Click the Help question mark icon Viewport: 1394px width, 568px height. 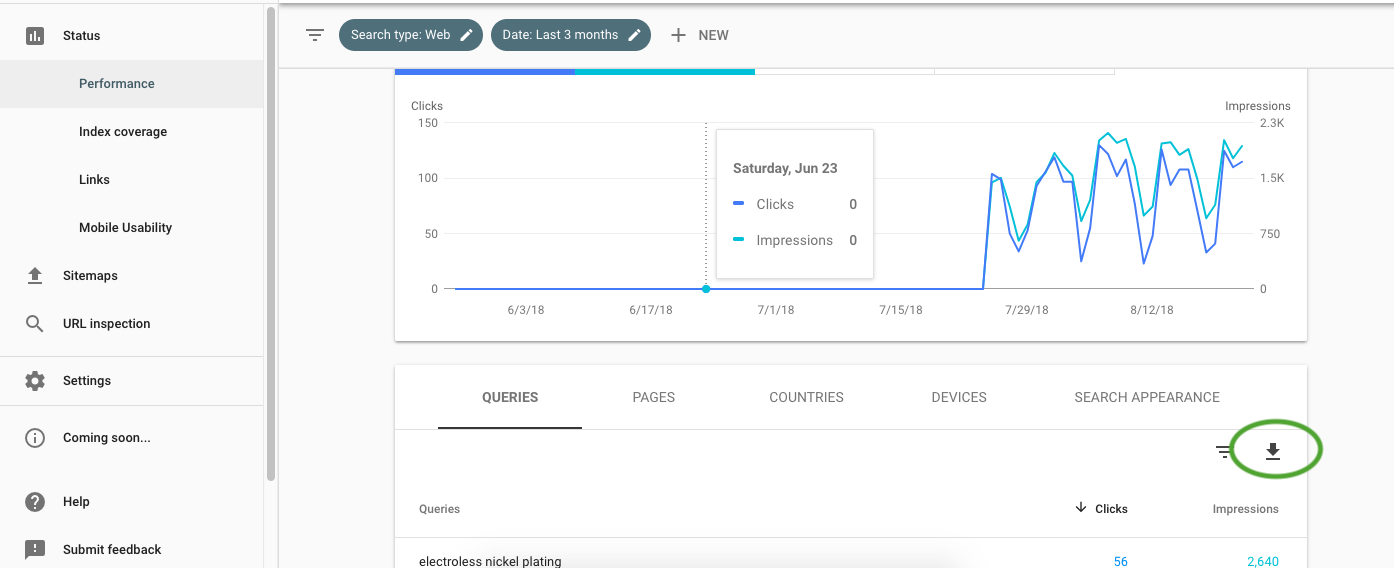pyautogui.click(x=35, y=502)
